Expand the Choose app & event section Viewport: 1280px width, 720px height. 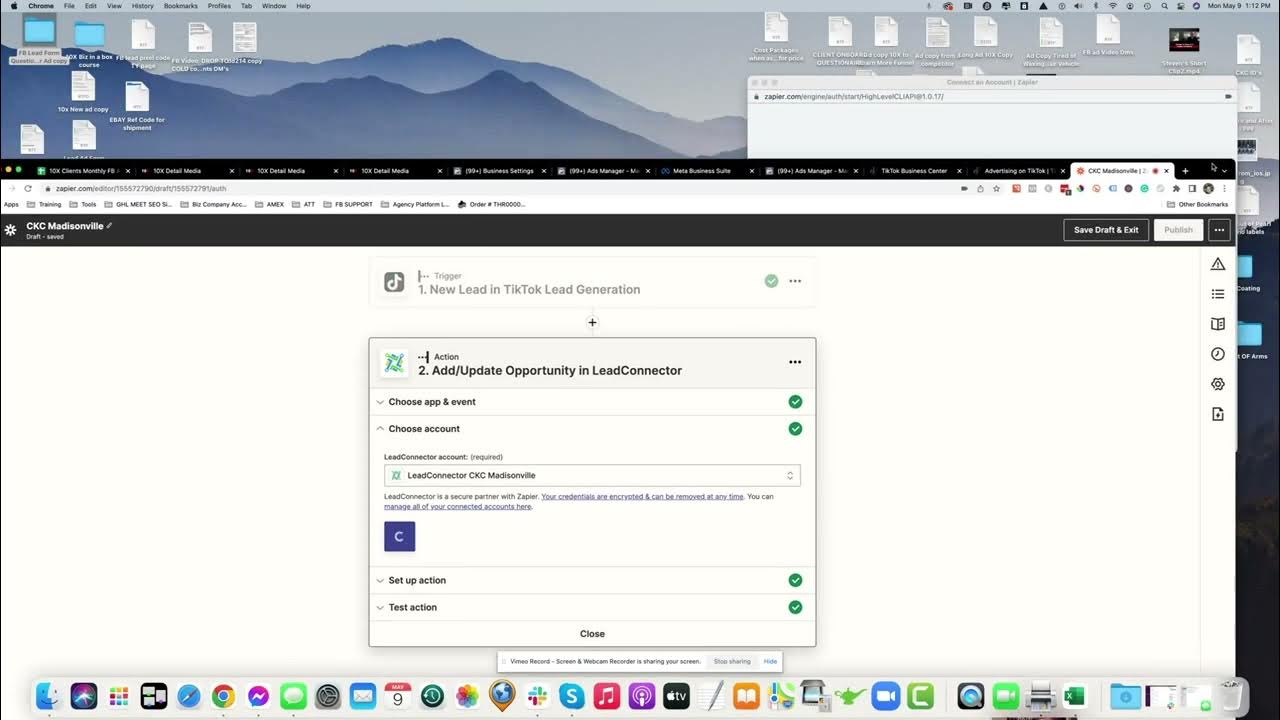click(x=592, y=402)
